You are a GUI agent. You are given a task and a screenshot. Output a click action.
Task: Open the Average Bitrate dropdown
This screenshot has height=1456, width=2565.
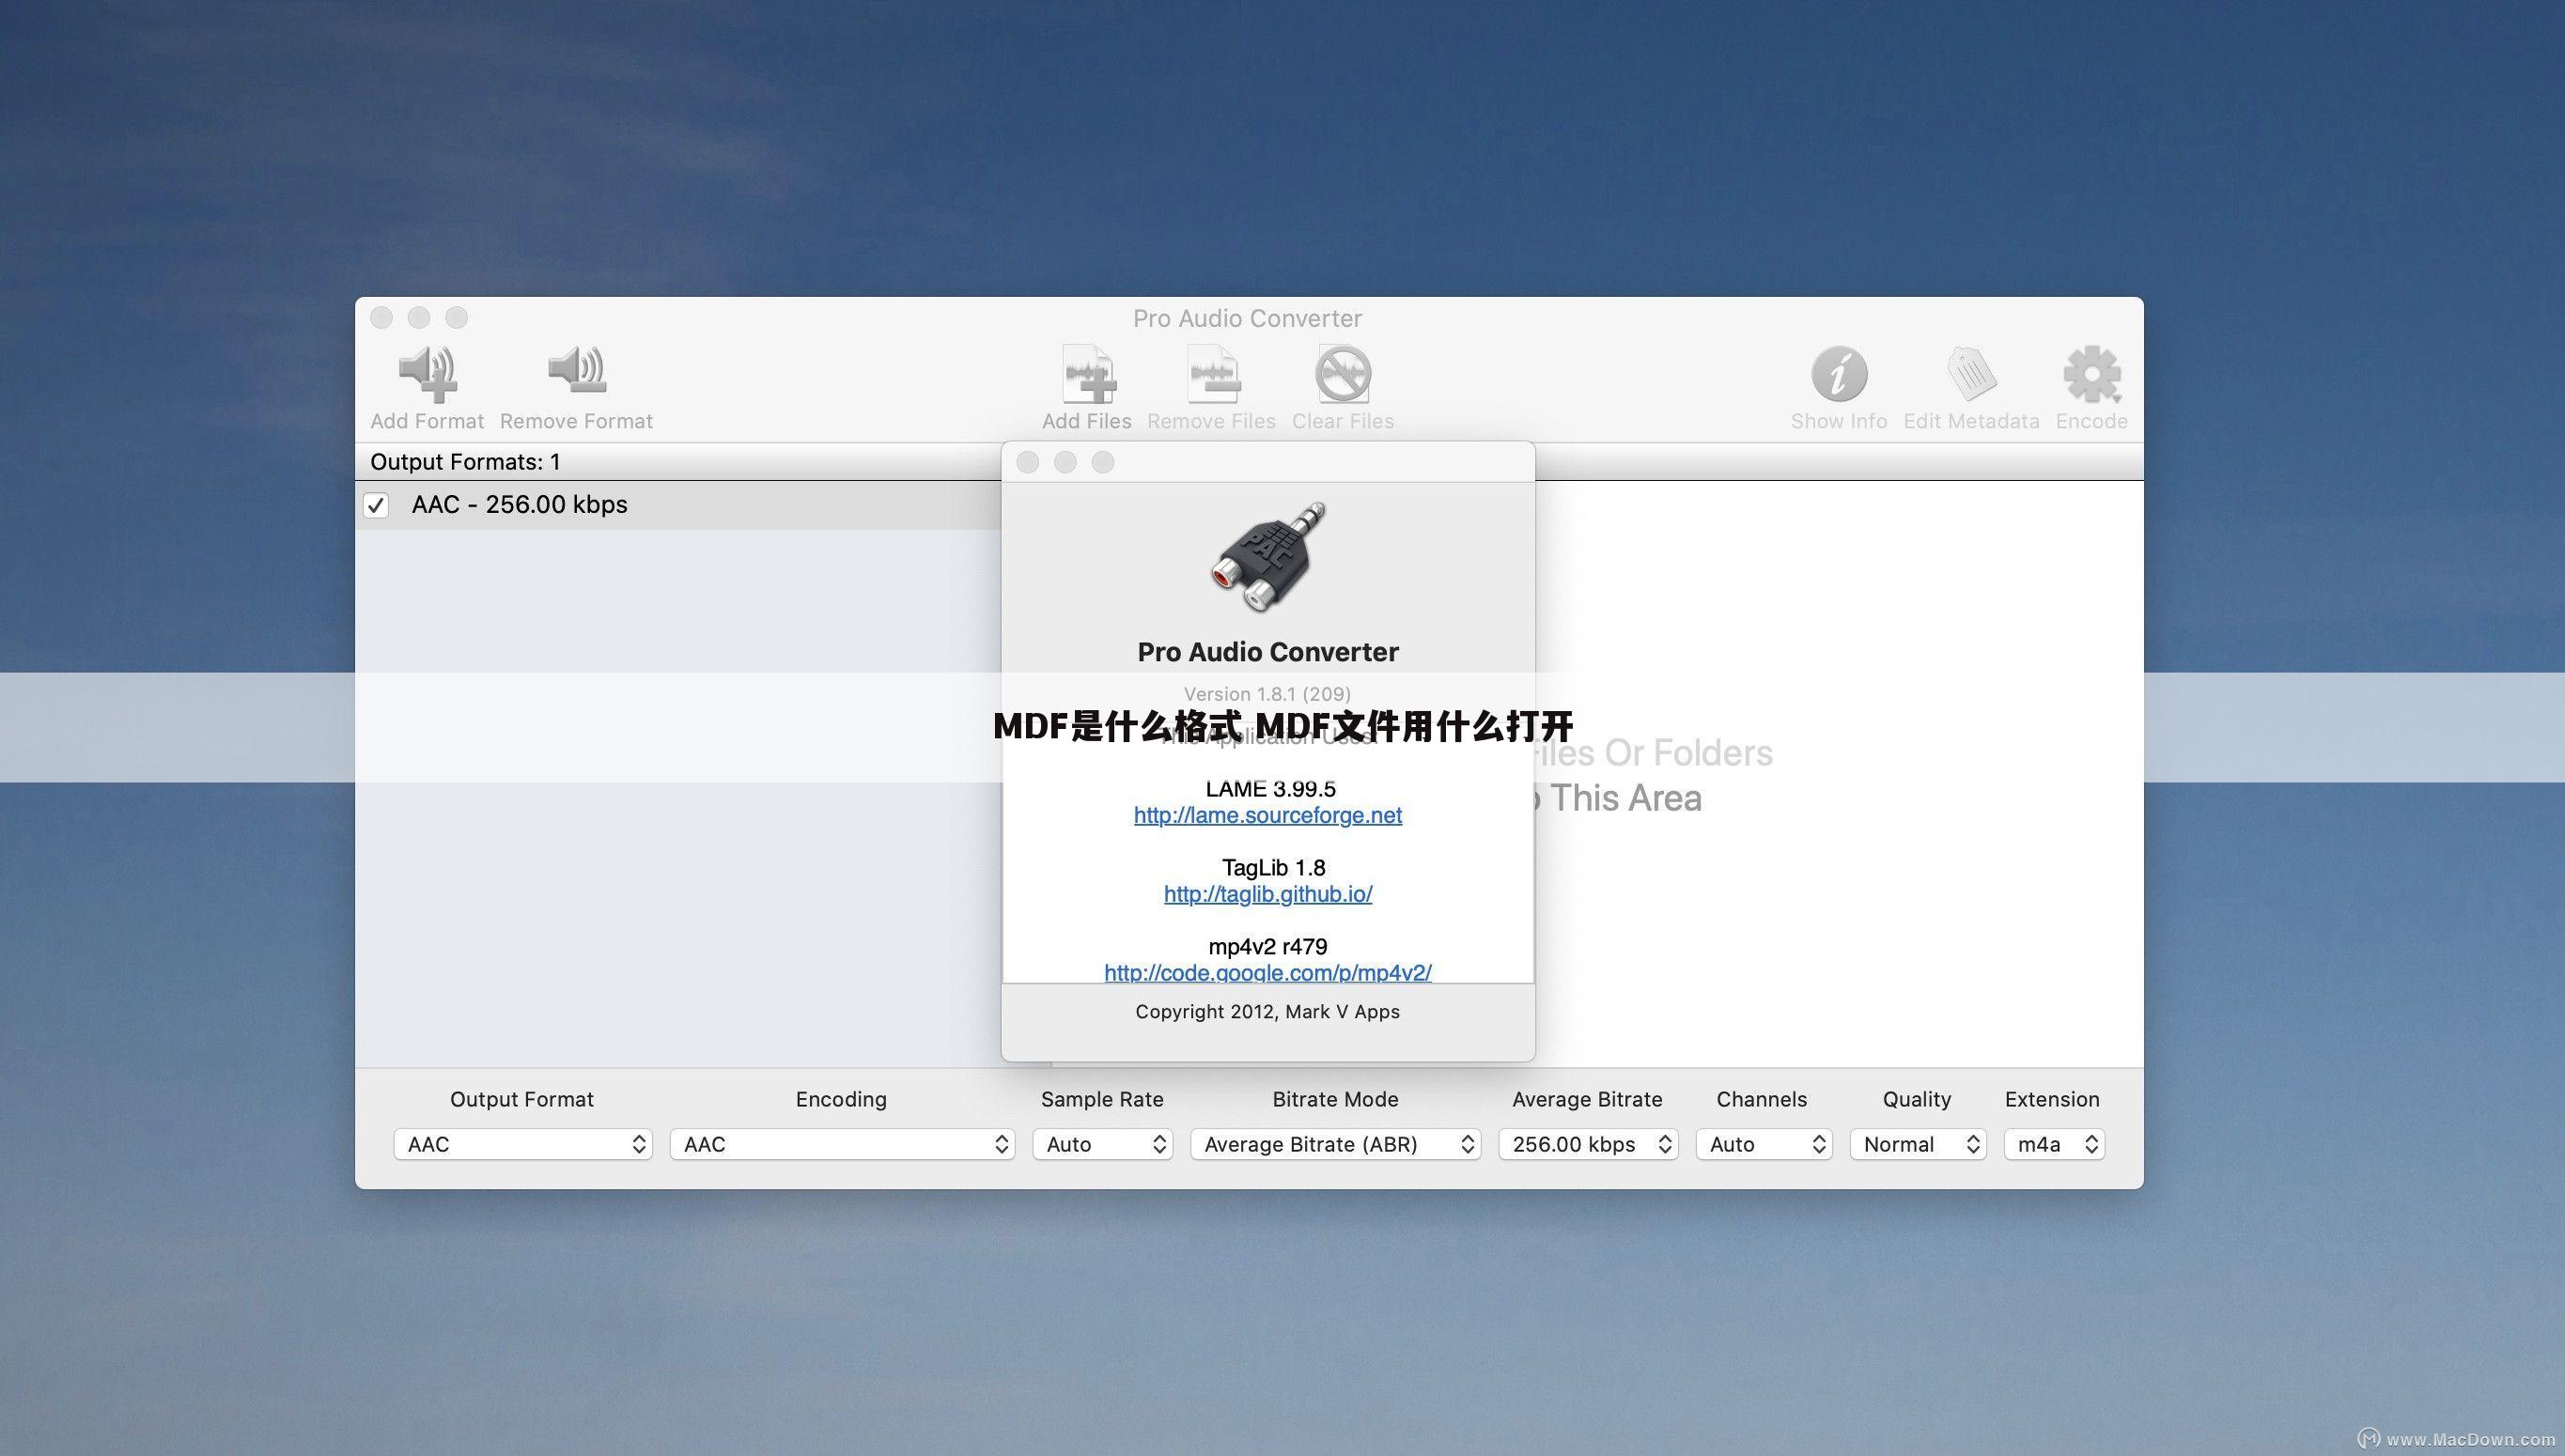point(1588,1144)
